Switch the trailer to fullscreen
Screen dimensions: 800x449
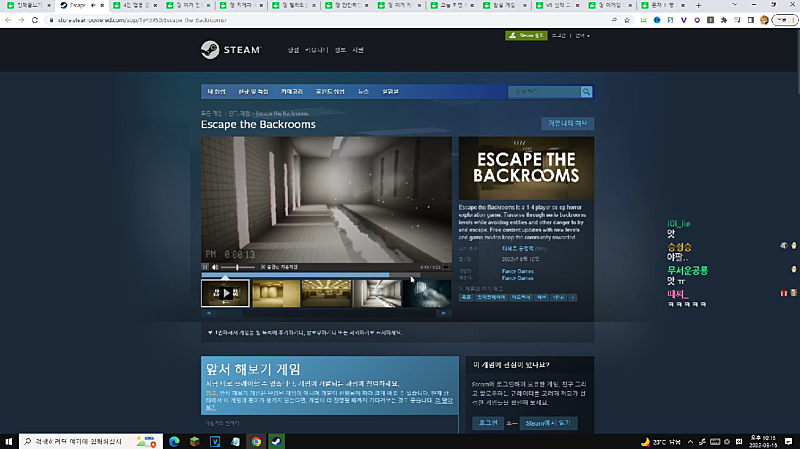(x=446, y=267)
